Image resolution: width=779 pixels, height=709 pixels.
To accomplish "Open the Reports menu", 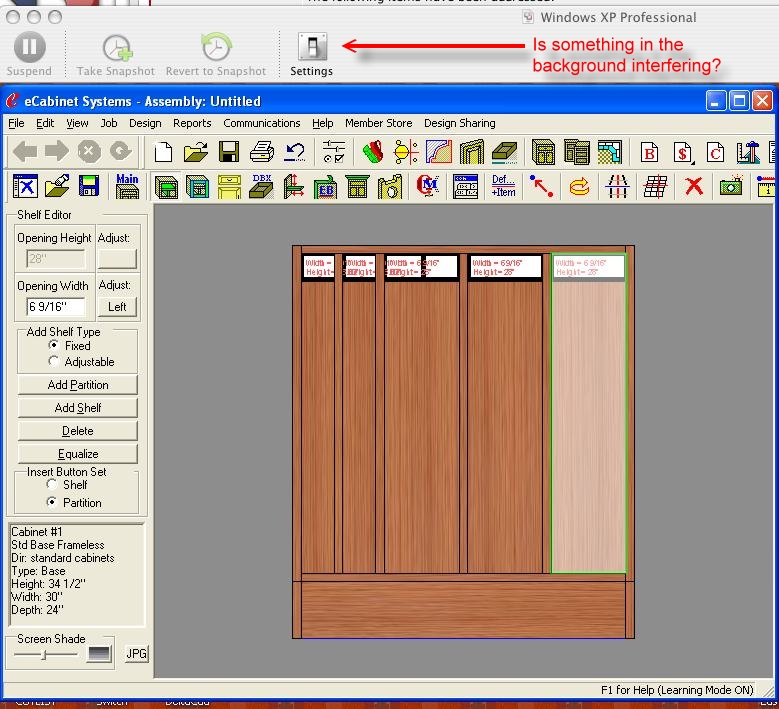I will 192,123.
